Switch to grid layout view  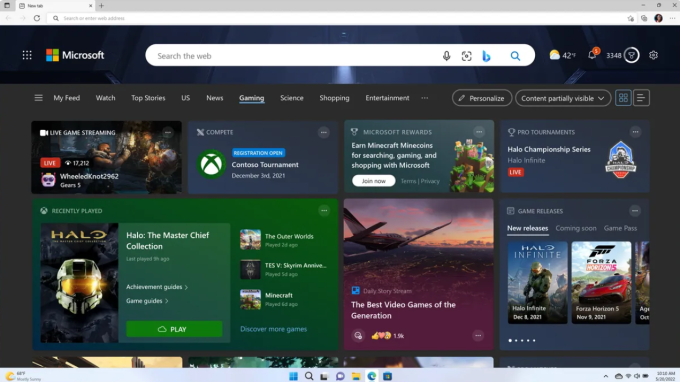pos(623,98)
